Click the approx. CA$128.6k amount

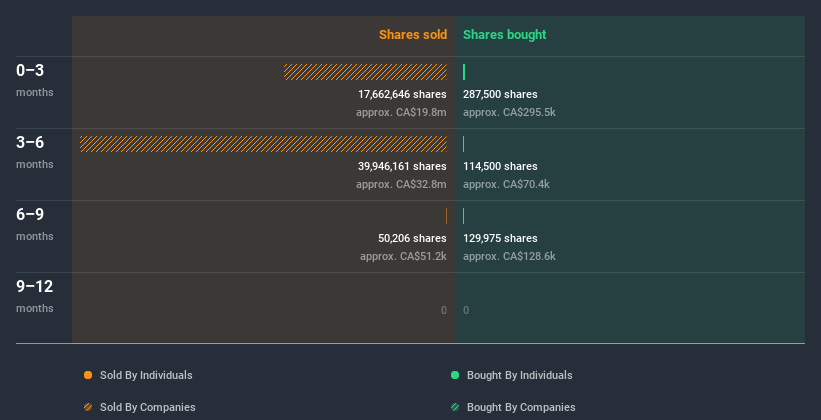pyautogui.click(x=509, y=256)
